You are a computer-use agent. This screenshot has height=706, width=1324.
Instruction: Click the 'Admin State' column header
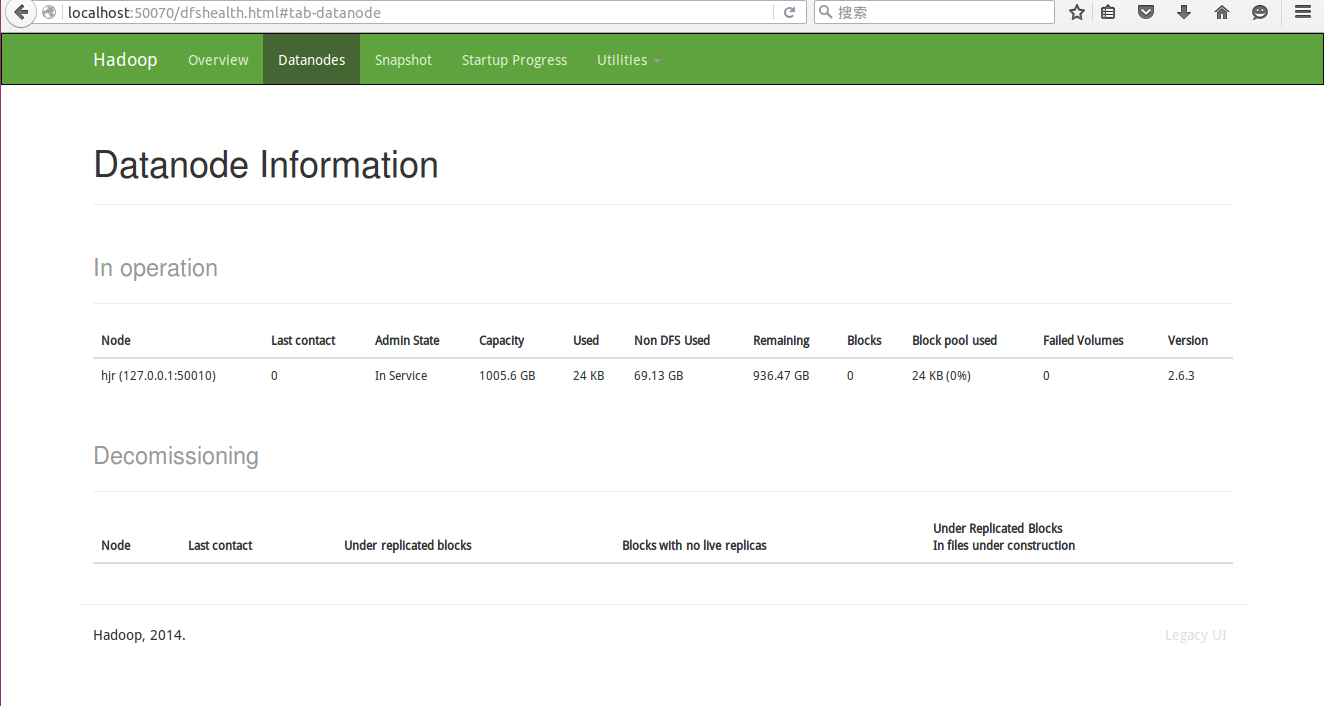point(407,341)
